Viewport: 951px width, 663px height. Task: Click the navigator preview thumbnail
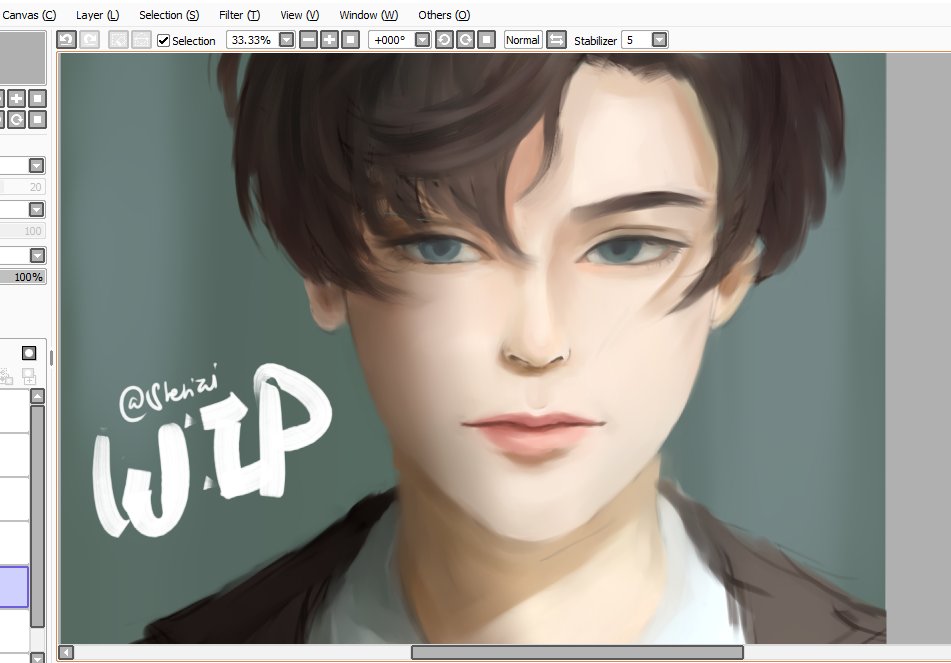click(22, 58)
